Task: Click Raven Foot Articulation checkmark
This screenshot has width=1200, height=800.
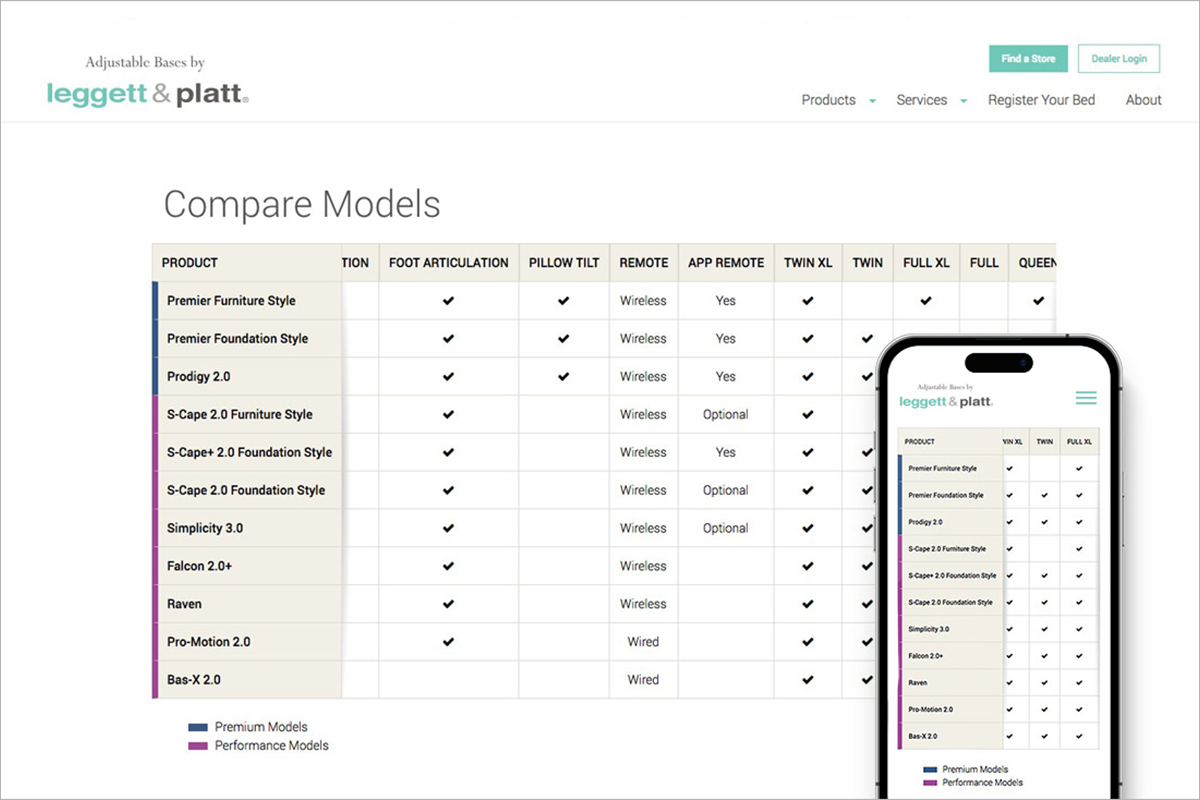Action: pos(448,604)
